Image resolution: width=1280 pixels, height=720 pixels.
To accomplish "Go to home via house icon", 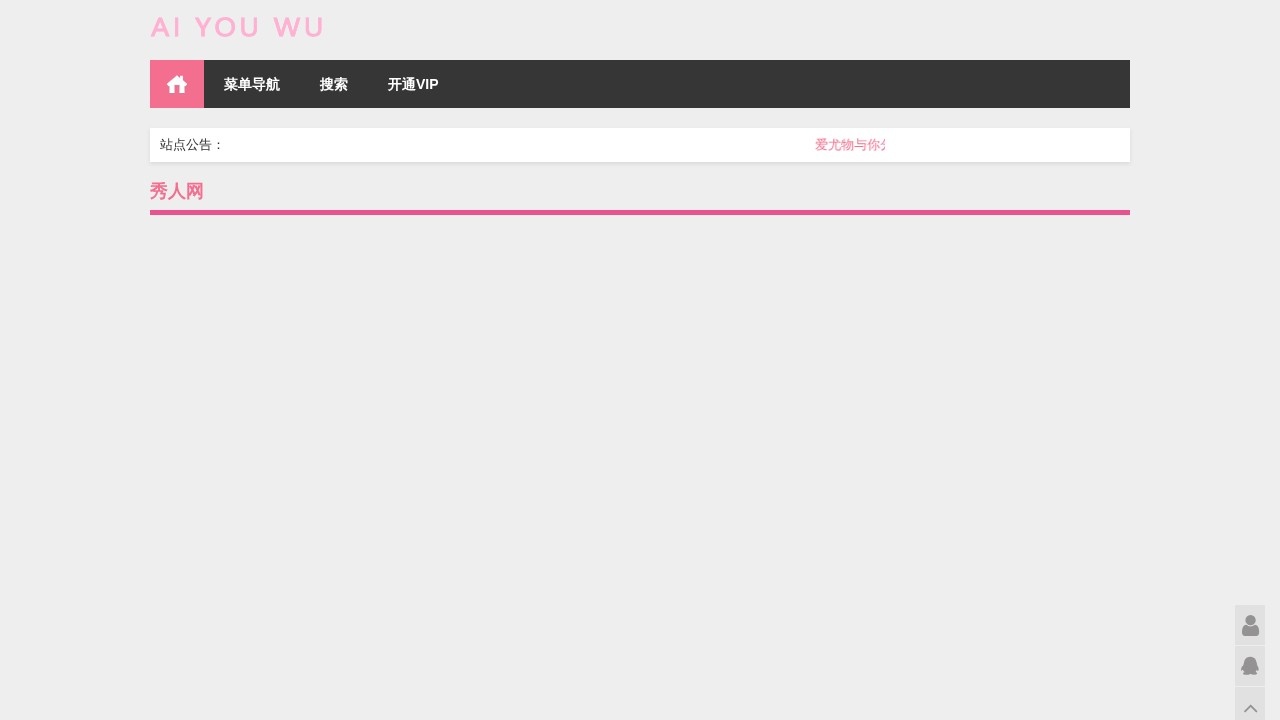I will pyautogui.click(x=177, y=84).
